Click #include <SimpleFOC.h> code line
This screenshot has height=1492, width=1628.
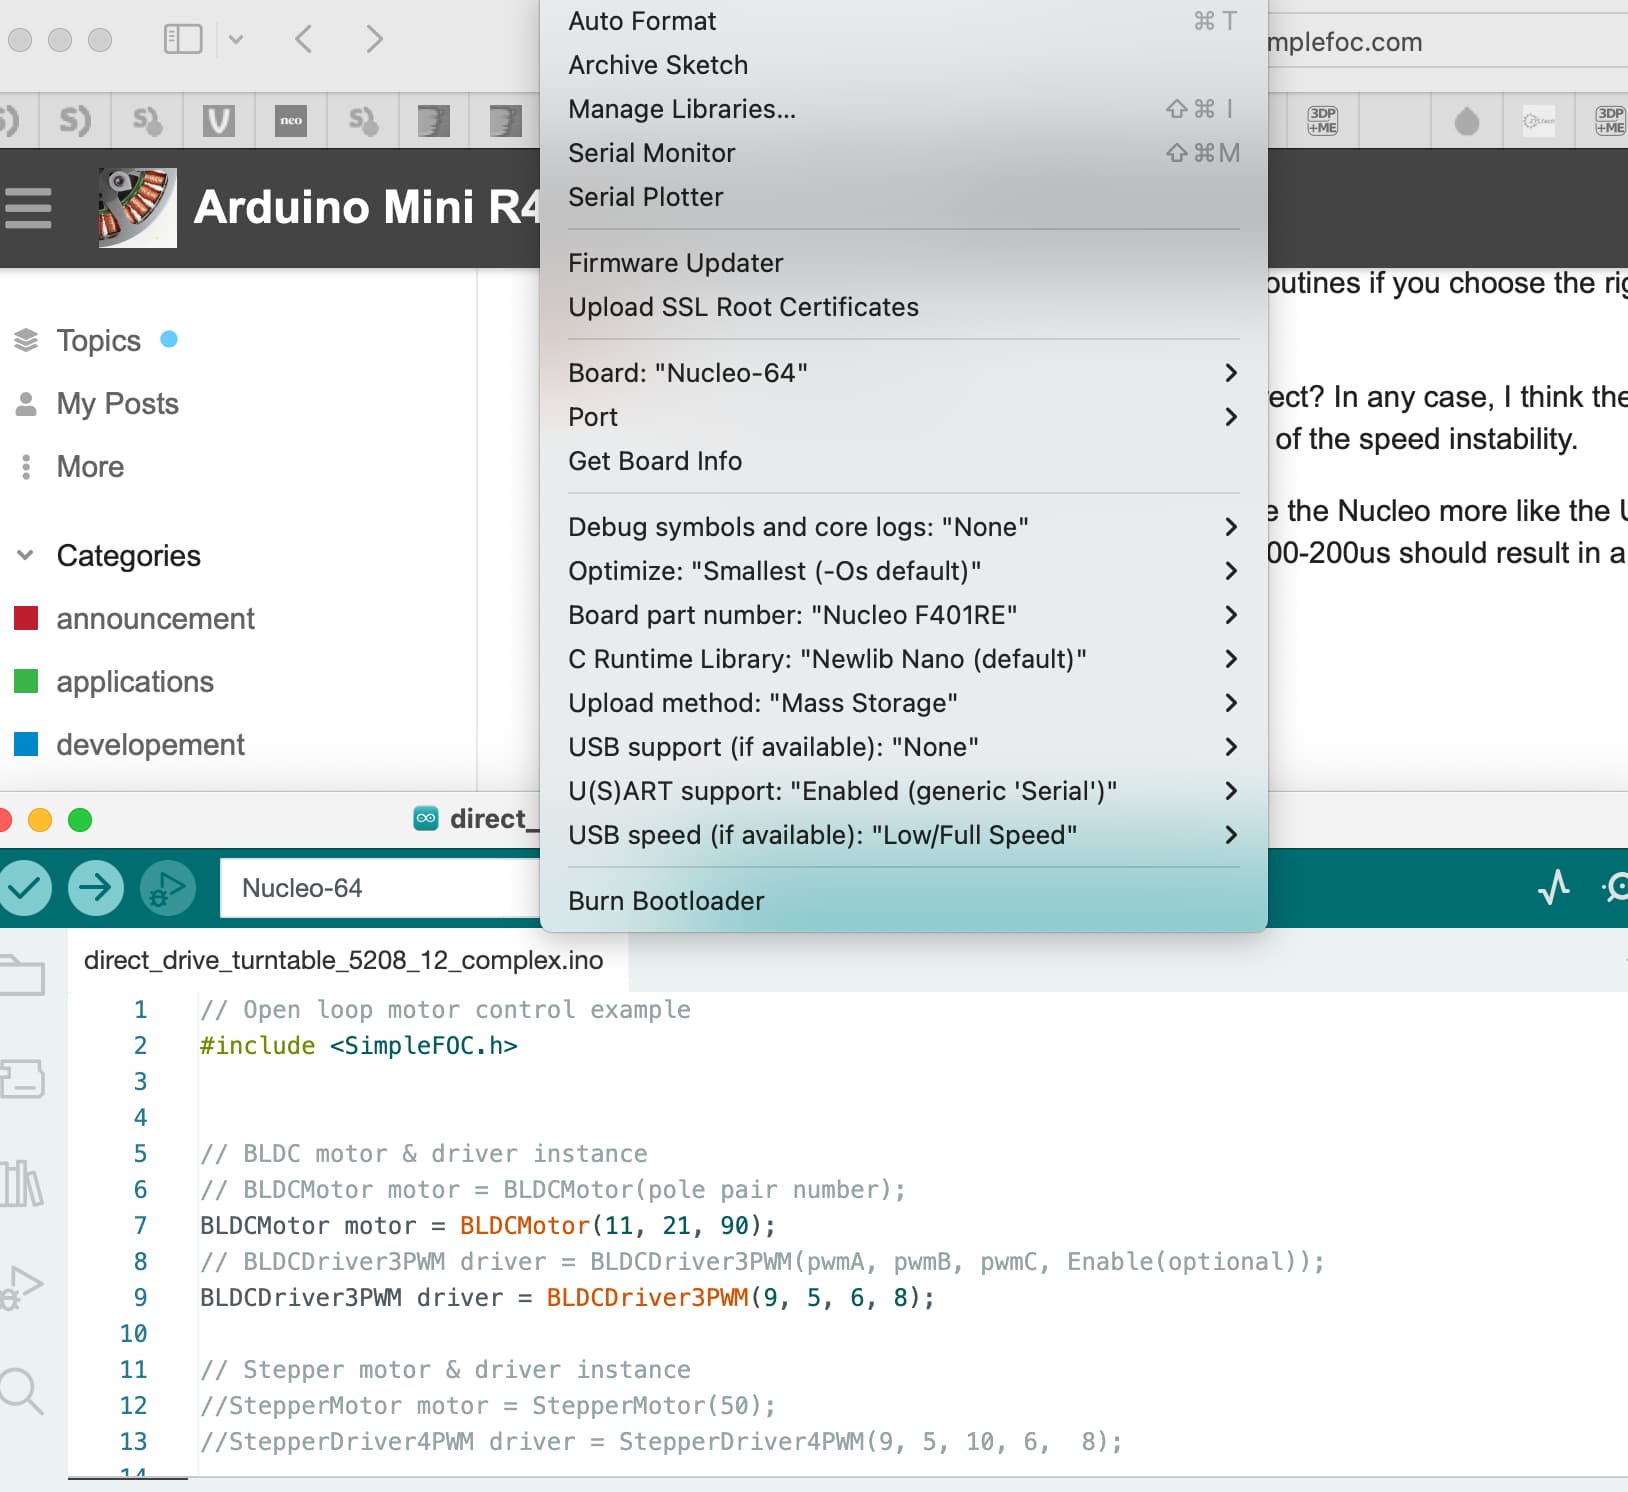point(359,1045)
